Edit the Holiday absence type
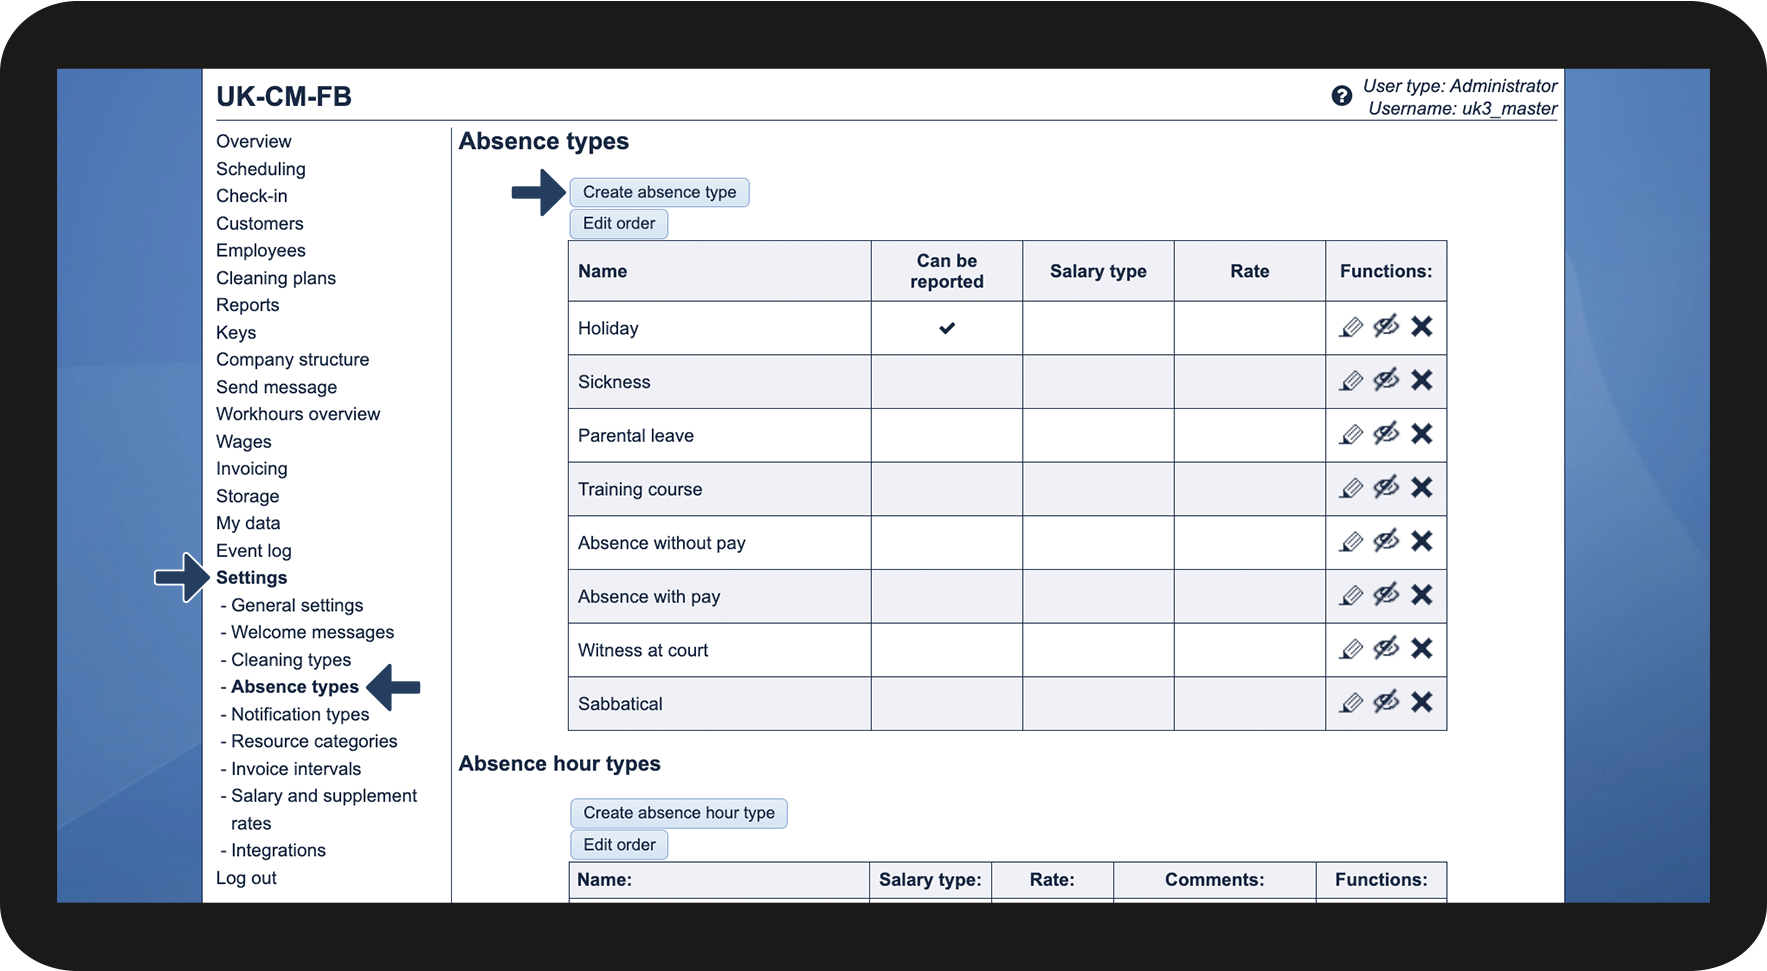This screenshot has height=971, width=1767. pos(1351,326)
